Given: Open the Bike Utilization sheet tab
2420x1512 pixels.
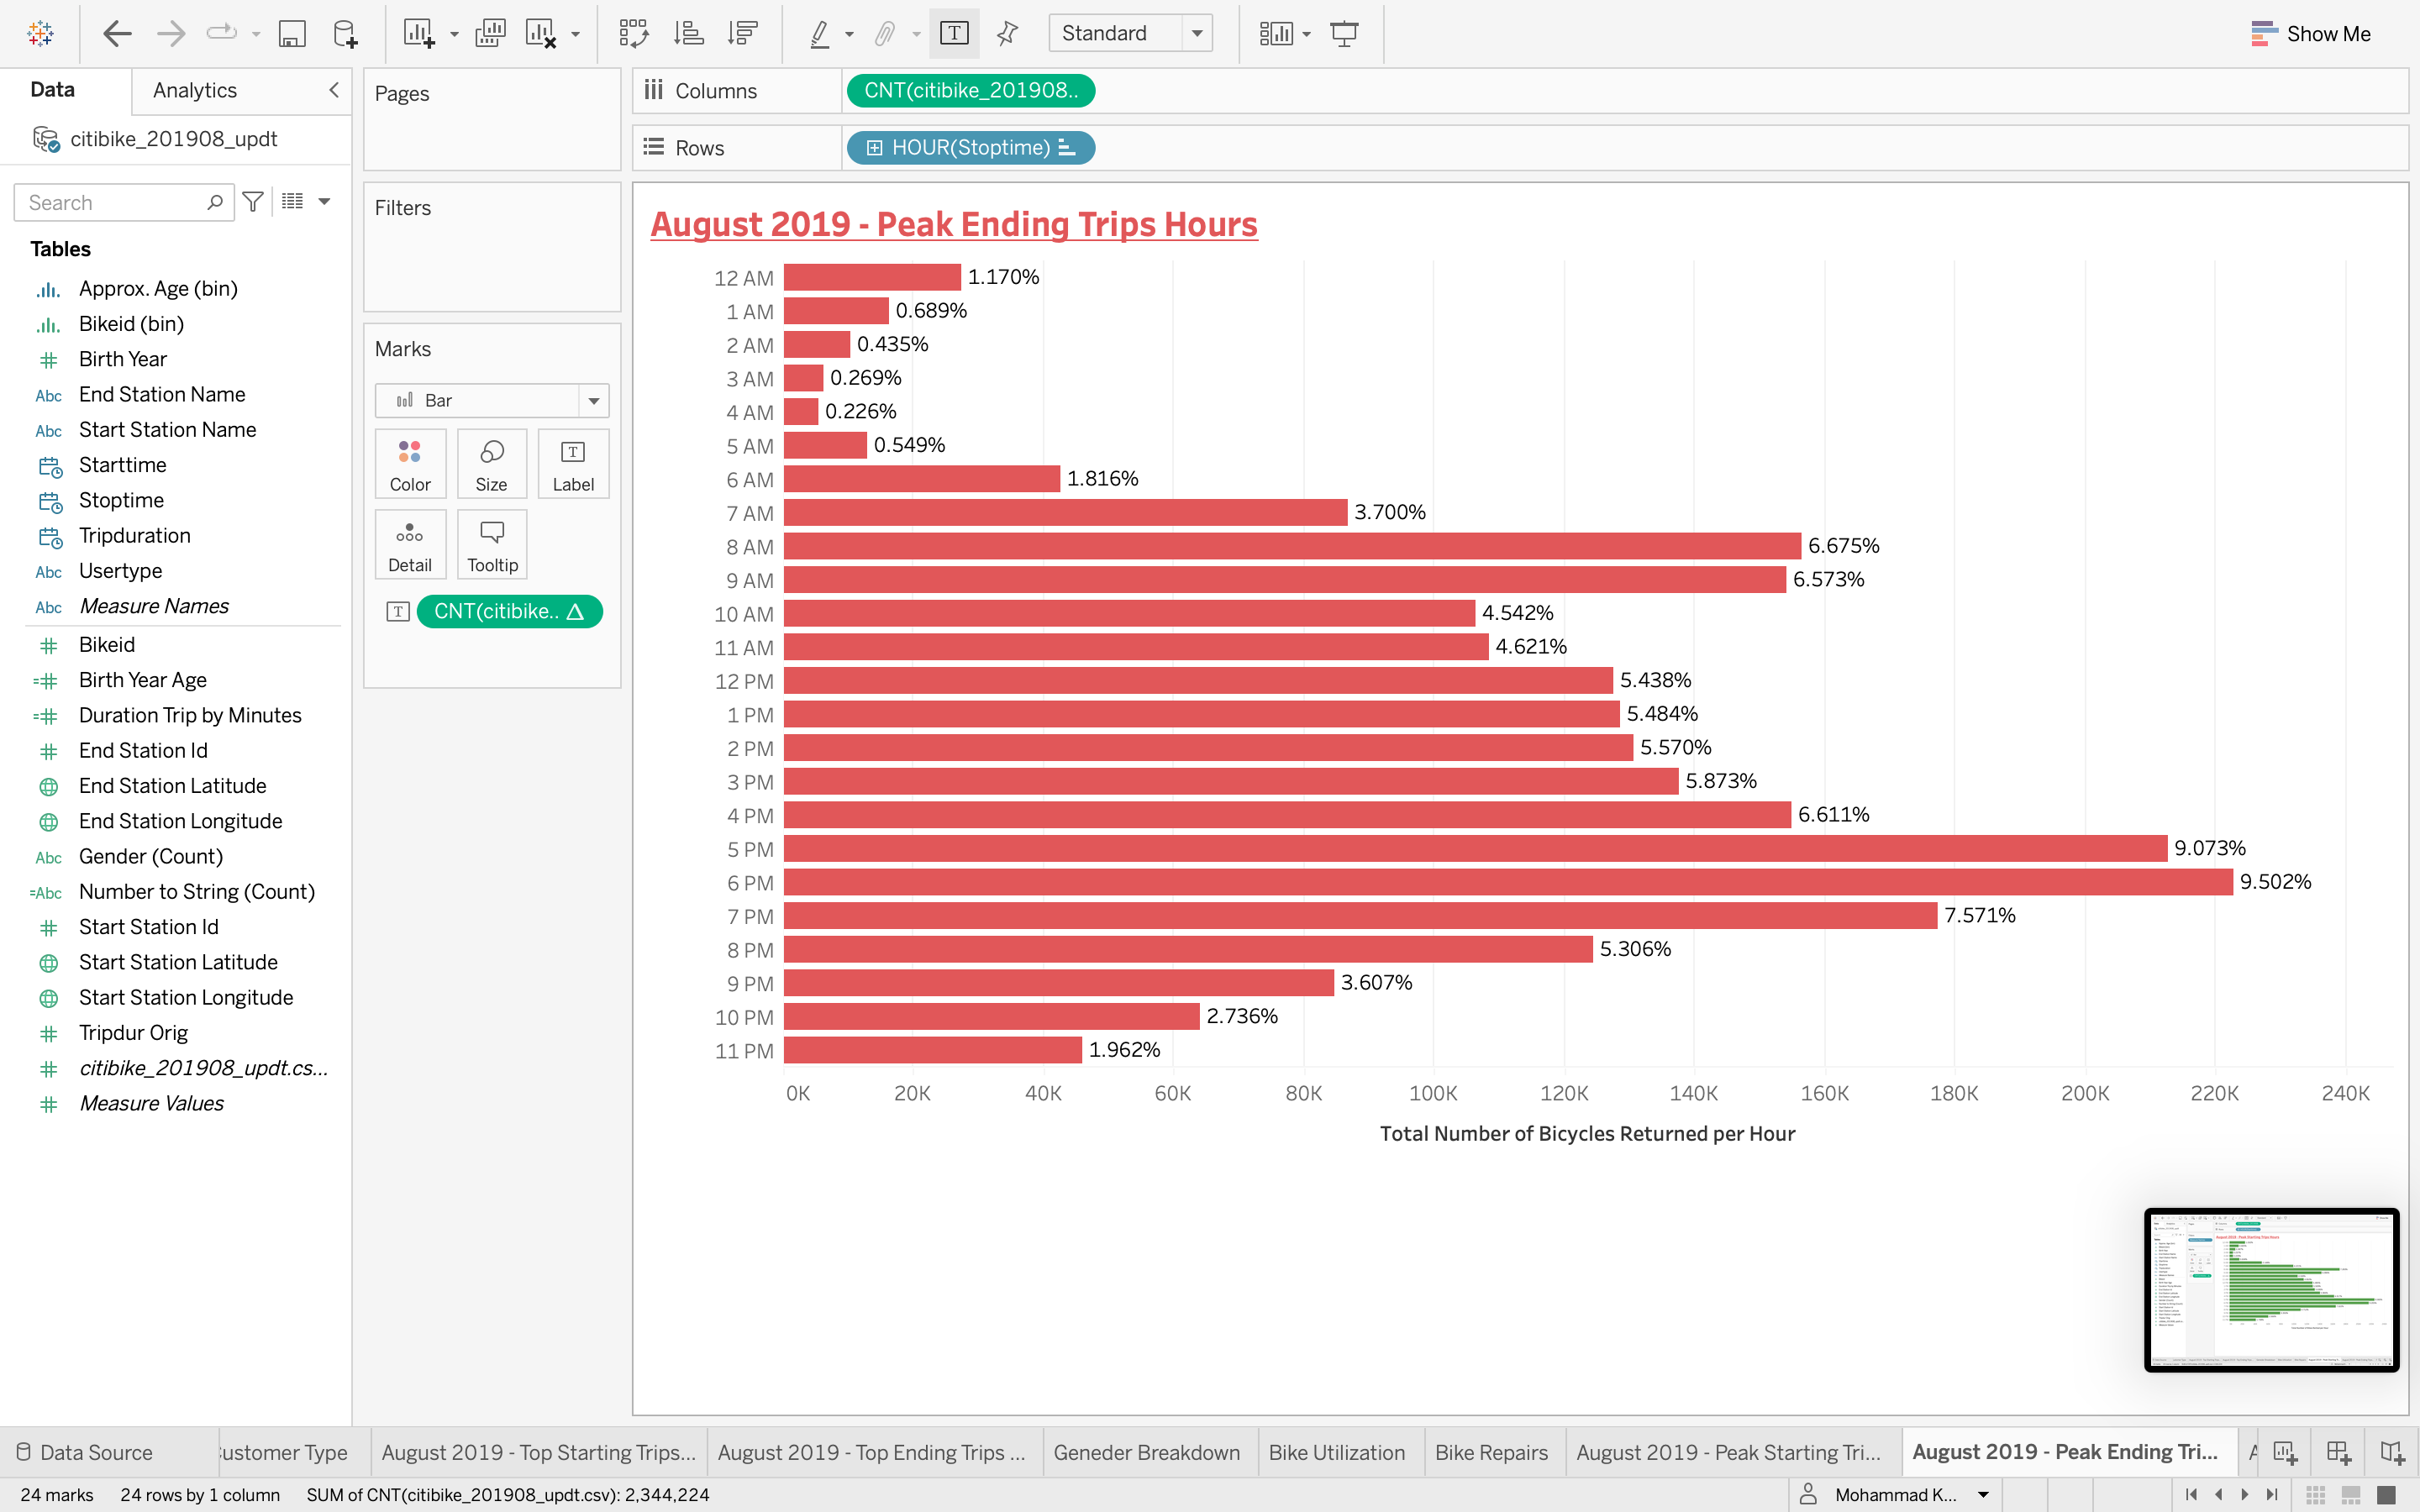Looking at the screenshot, I should pyautogui.click(x=1336, y=1452).
